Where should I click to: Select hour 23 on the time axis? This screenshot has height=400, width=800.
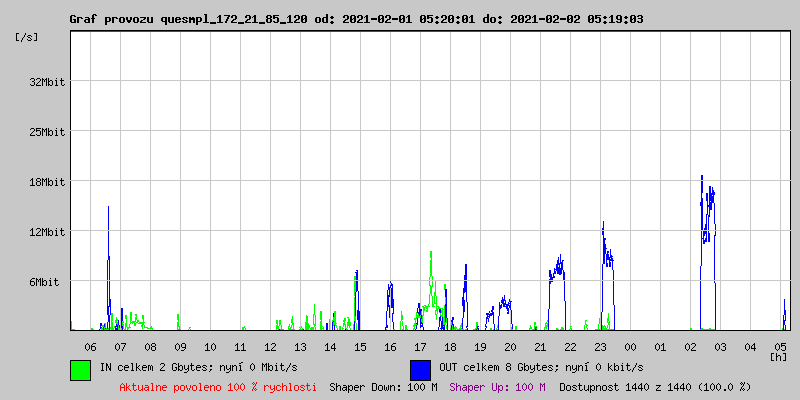tap(600, 346)
